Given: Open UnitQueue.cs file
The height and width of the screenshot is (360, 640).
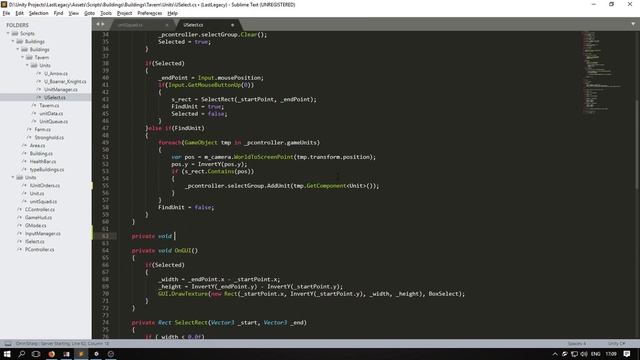Looking at the screenshot, I should pos(53,122).
